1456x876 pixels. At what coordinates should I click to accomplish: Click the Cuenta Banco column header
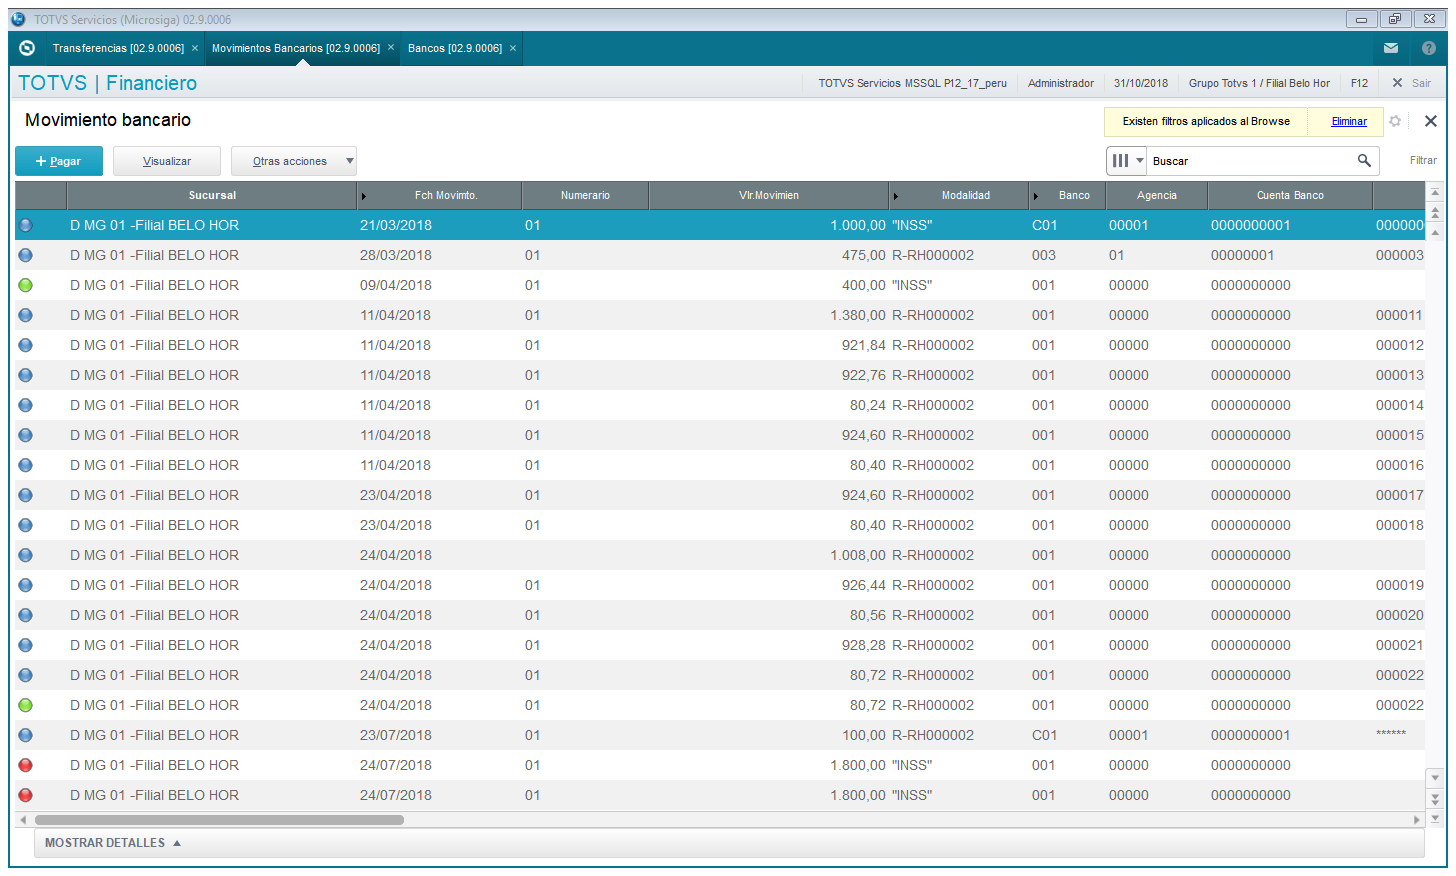tap(1290, 195)
